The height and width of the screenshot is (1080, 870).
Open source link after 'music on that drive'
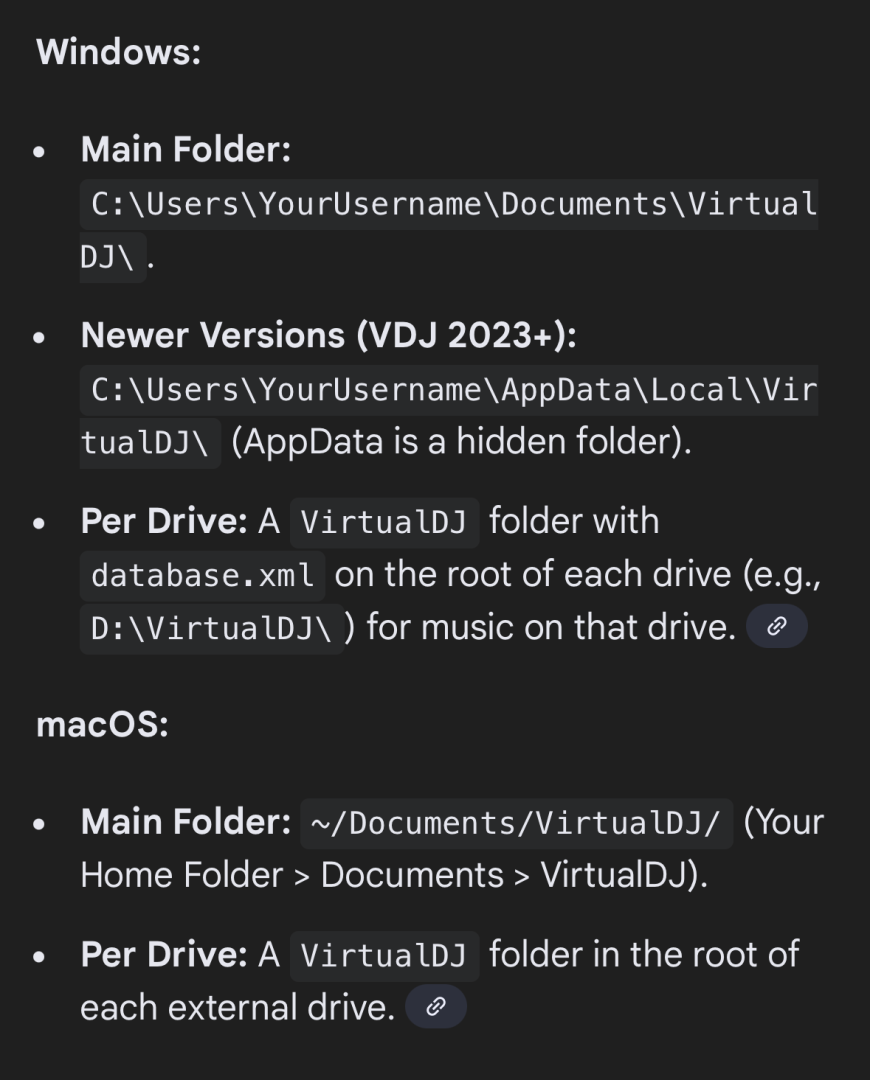[776, 628]
